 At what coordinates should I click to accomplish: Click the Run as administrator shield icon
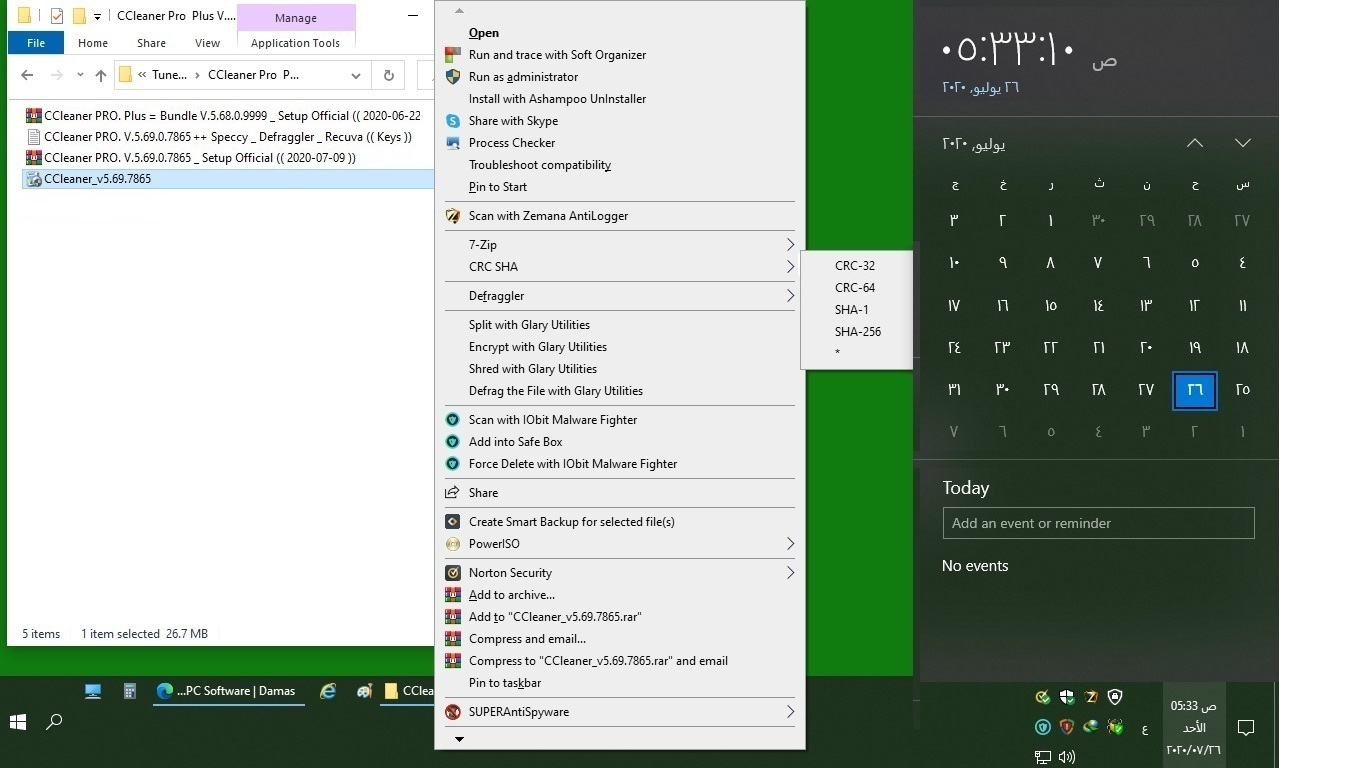(453, 77)
